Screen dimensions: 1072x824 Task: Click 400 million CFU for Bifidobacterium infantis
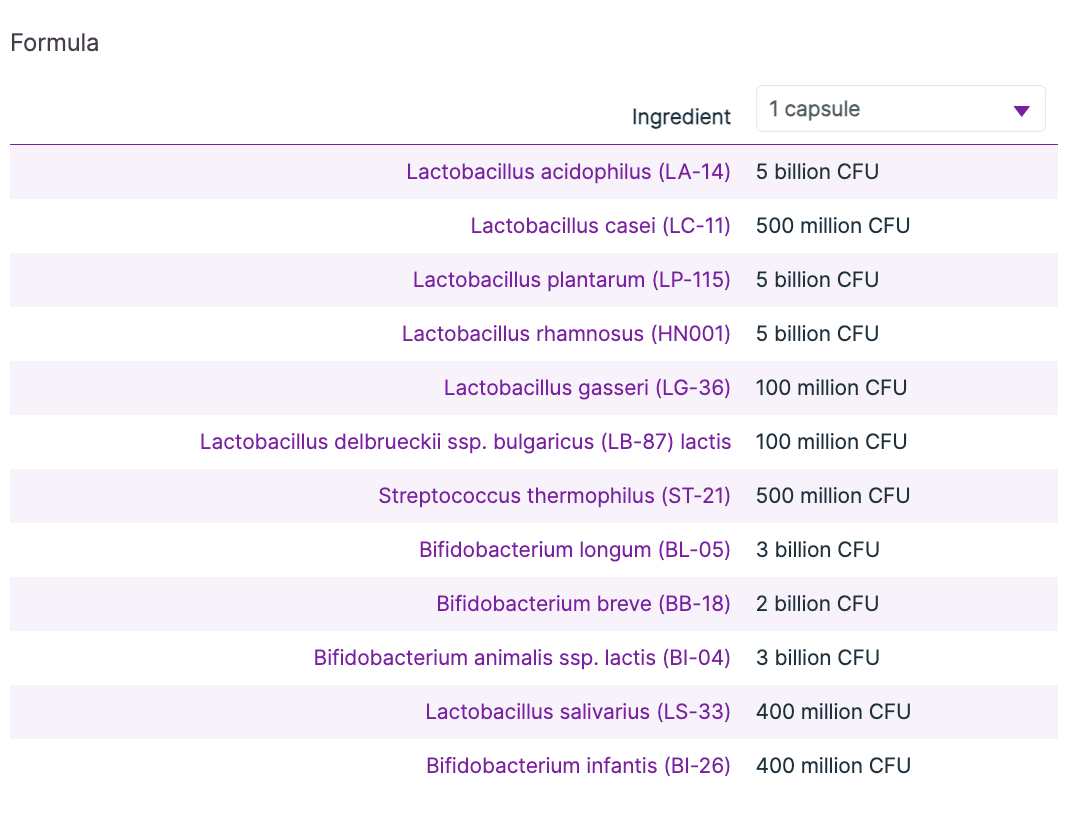point(833,766)
